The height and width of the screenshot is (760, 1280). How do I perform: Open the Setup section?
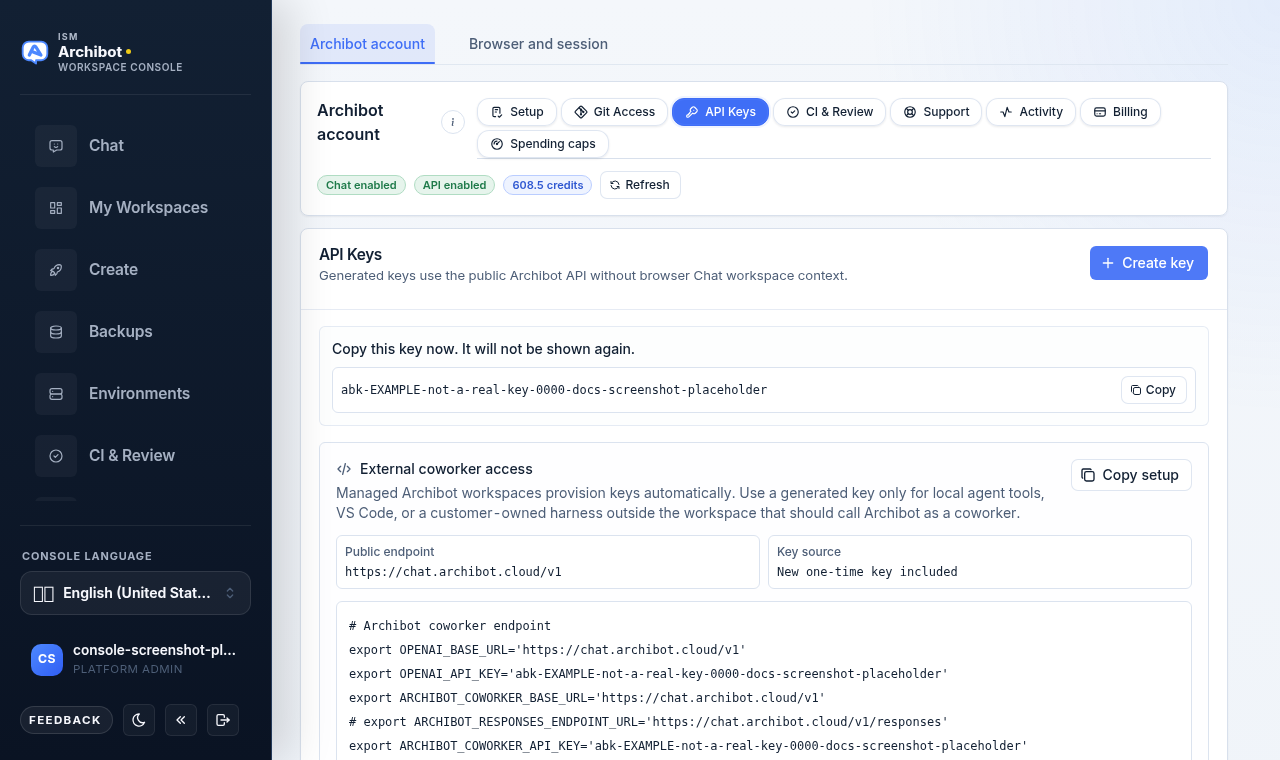pyautogui.click(x=517, y=112)
